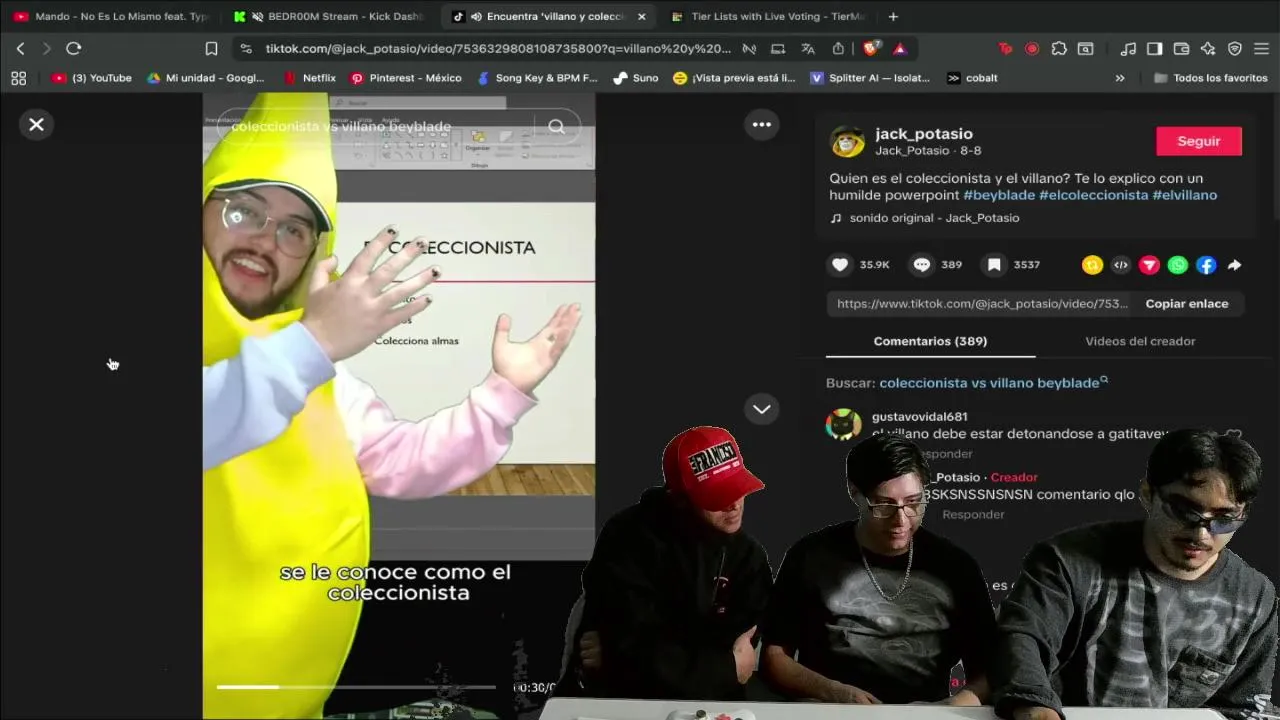Image resolution: width=1280 pixels, height=720 pixels.
Task: Toggle the browser sidebar panel
Action: point(1154,48)
